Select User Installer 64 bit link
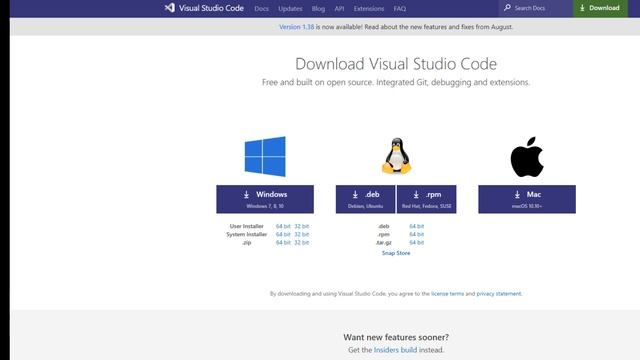The image size is (640, 360). 283,226
